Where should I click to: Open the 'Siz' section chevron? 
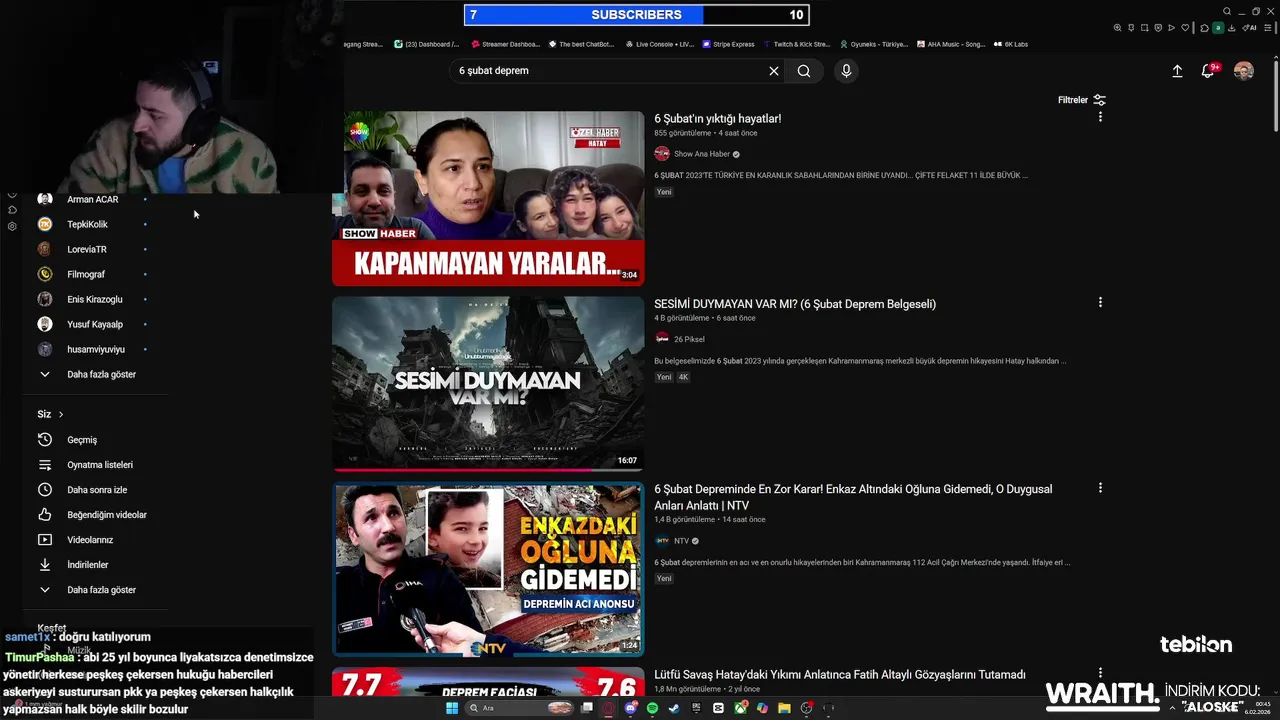pyautogui.click(x=61, y=414)
